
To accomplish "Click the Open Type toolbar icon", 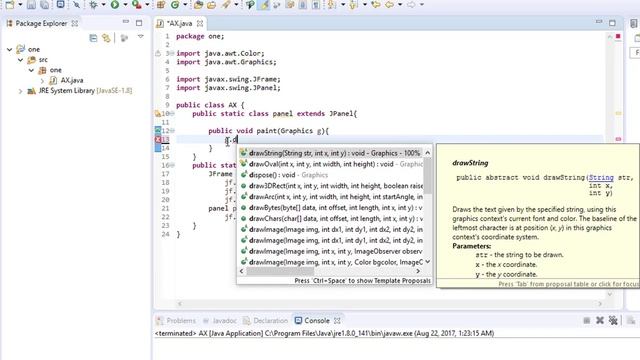I will (198, 4).
